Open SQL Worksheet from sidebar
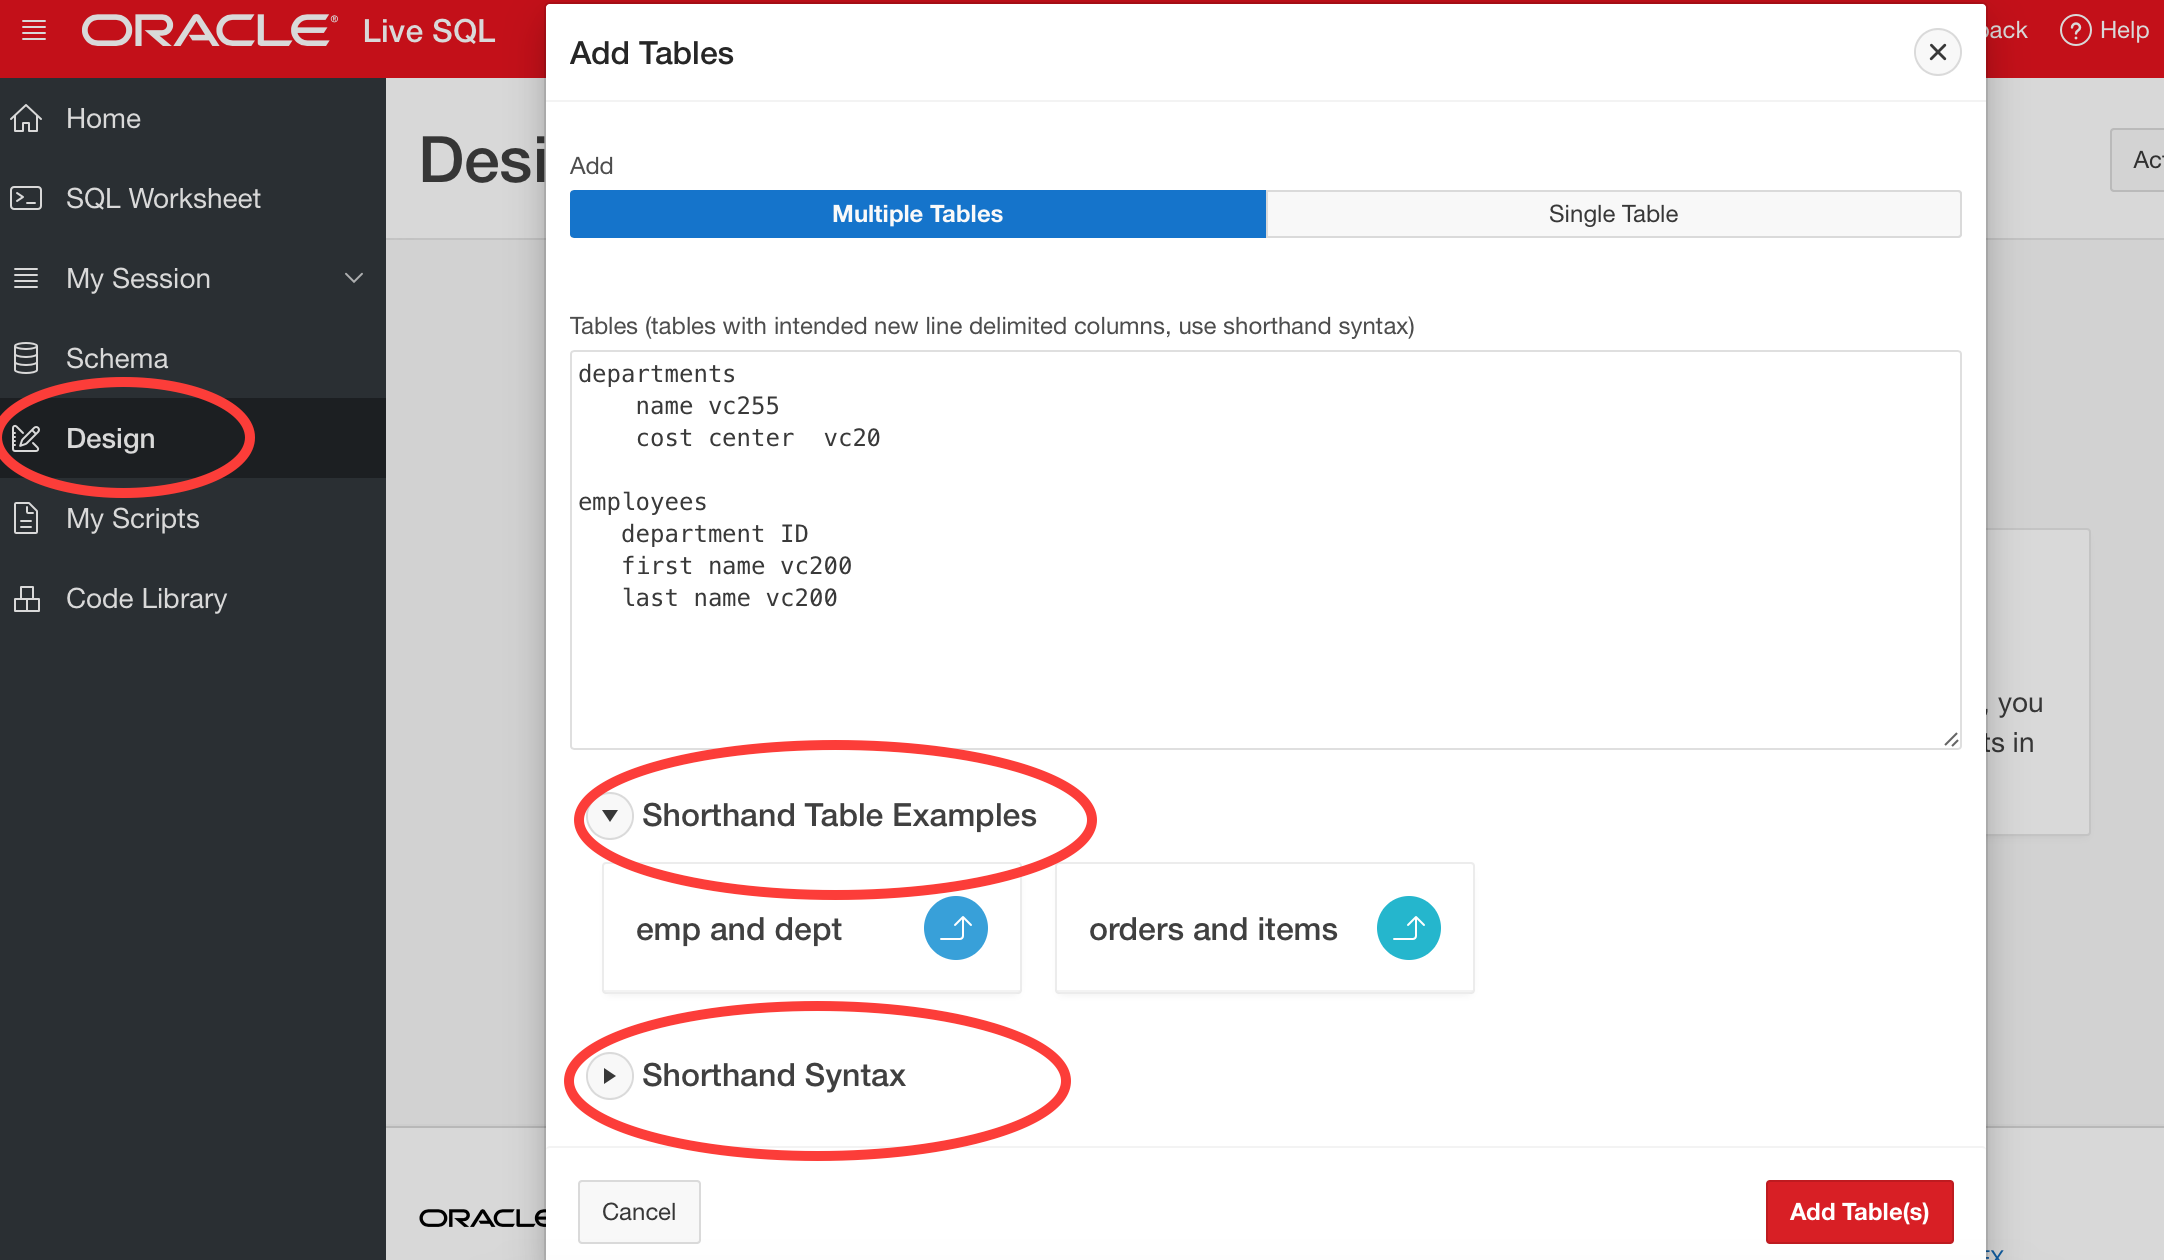The height and width of the screenshot is (1260, 2164). (163, 198)
